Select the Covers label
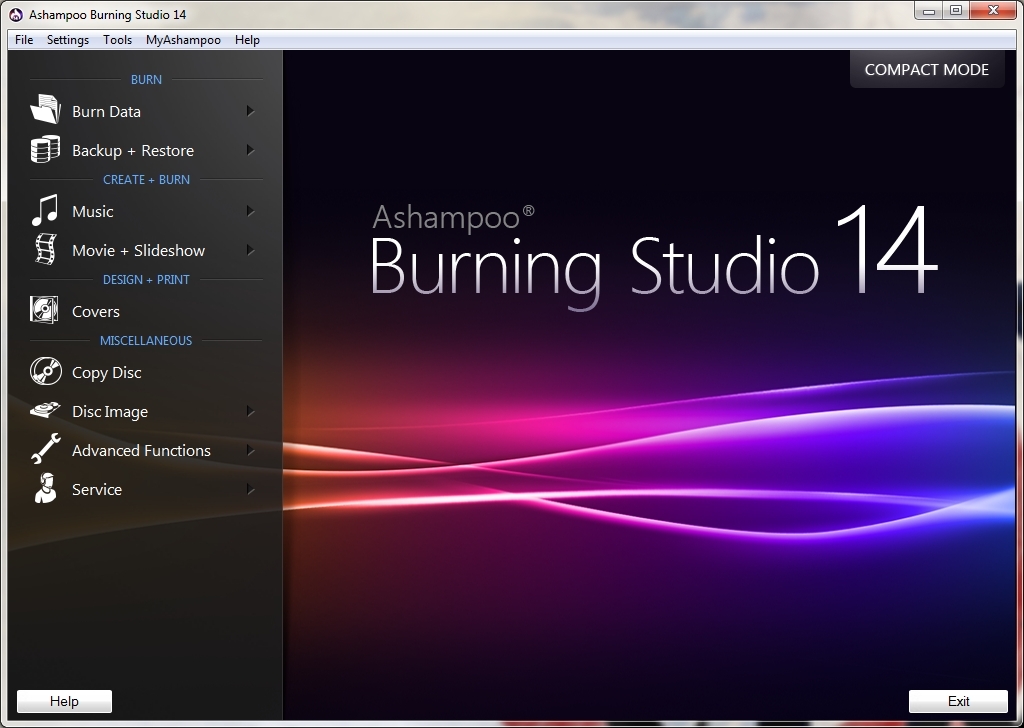 [x=96, y=312]
